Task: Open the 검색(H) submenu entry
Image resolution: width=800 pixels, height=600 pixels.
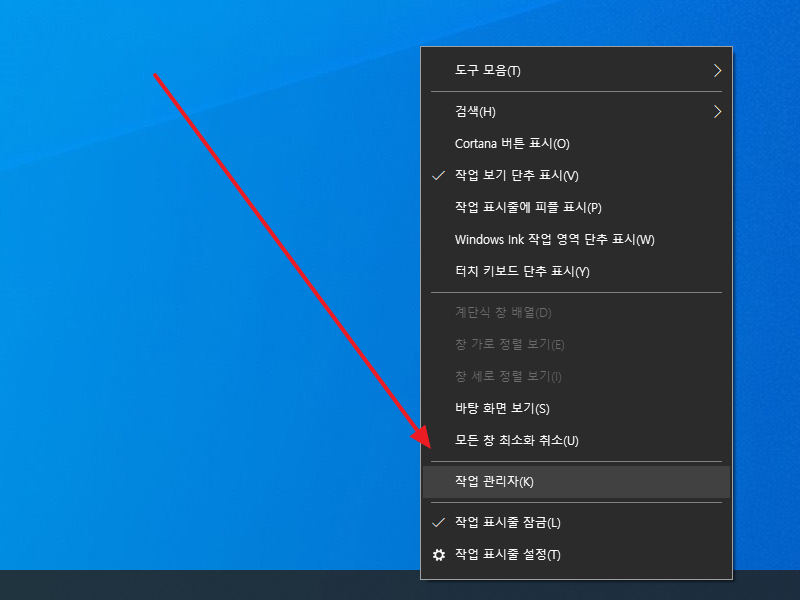Action: pyautogui.click(x=577, y=112)
